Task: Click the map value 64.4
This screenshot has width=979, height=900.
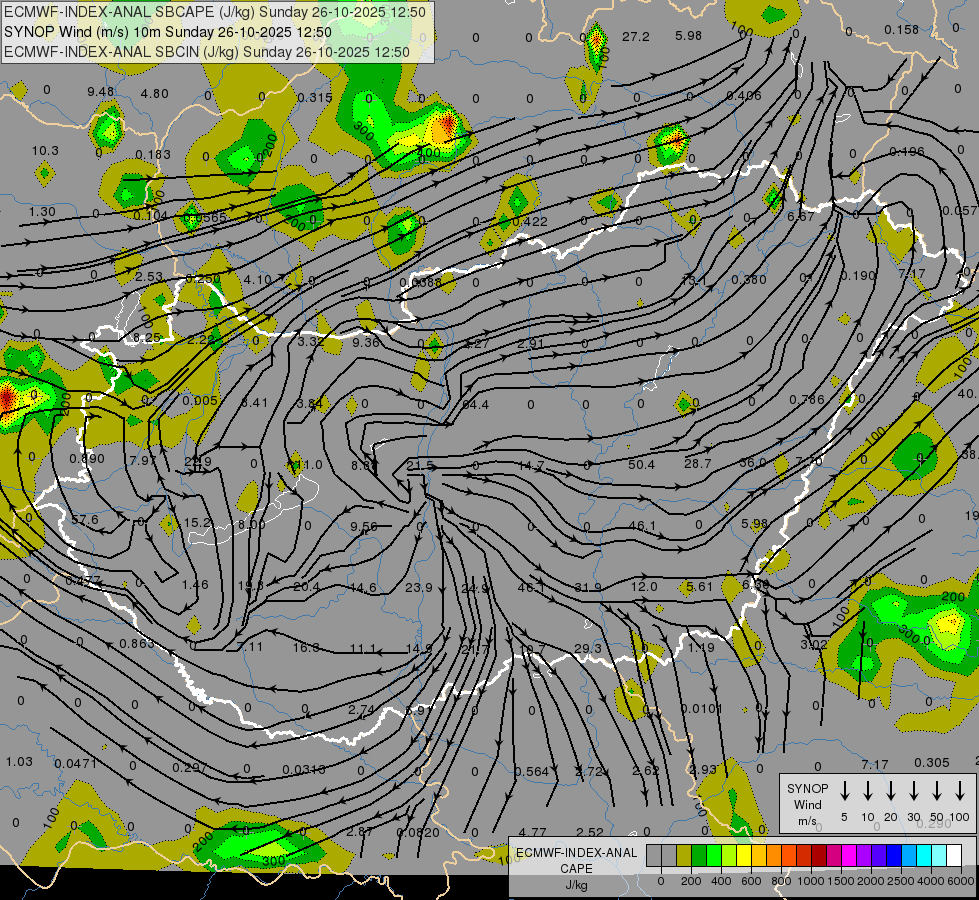Action: pyautogui.click(x=475, y=405)
